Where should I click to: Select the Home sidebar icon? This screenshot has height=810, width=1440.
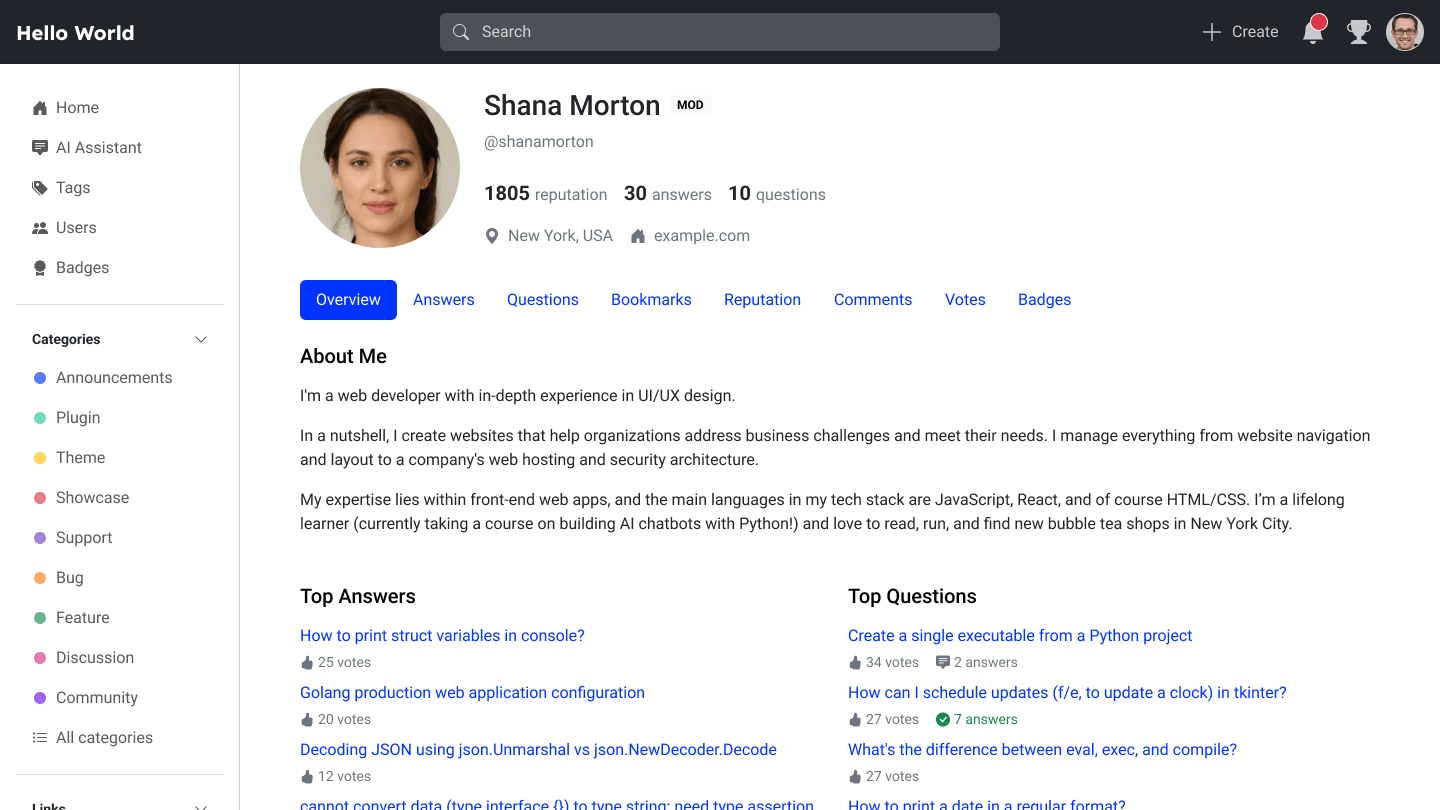tap(41, 107)
